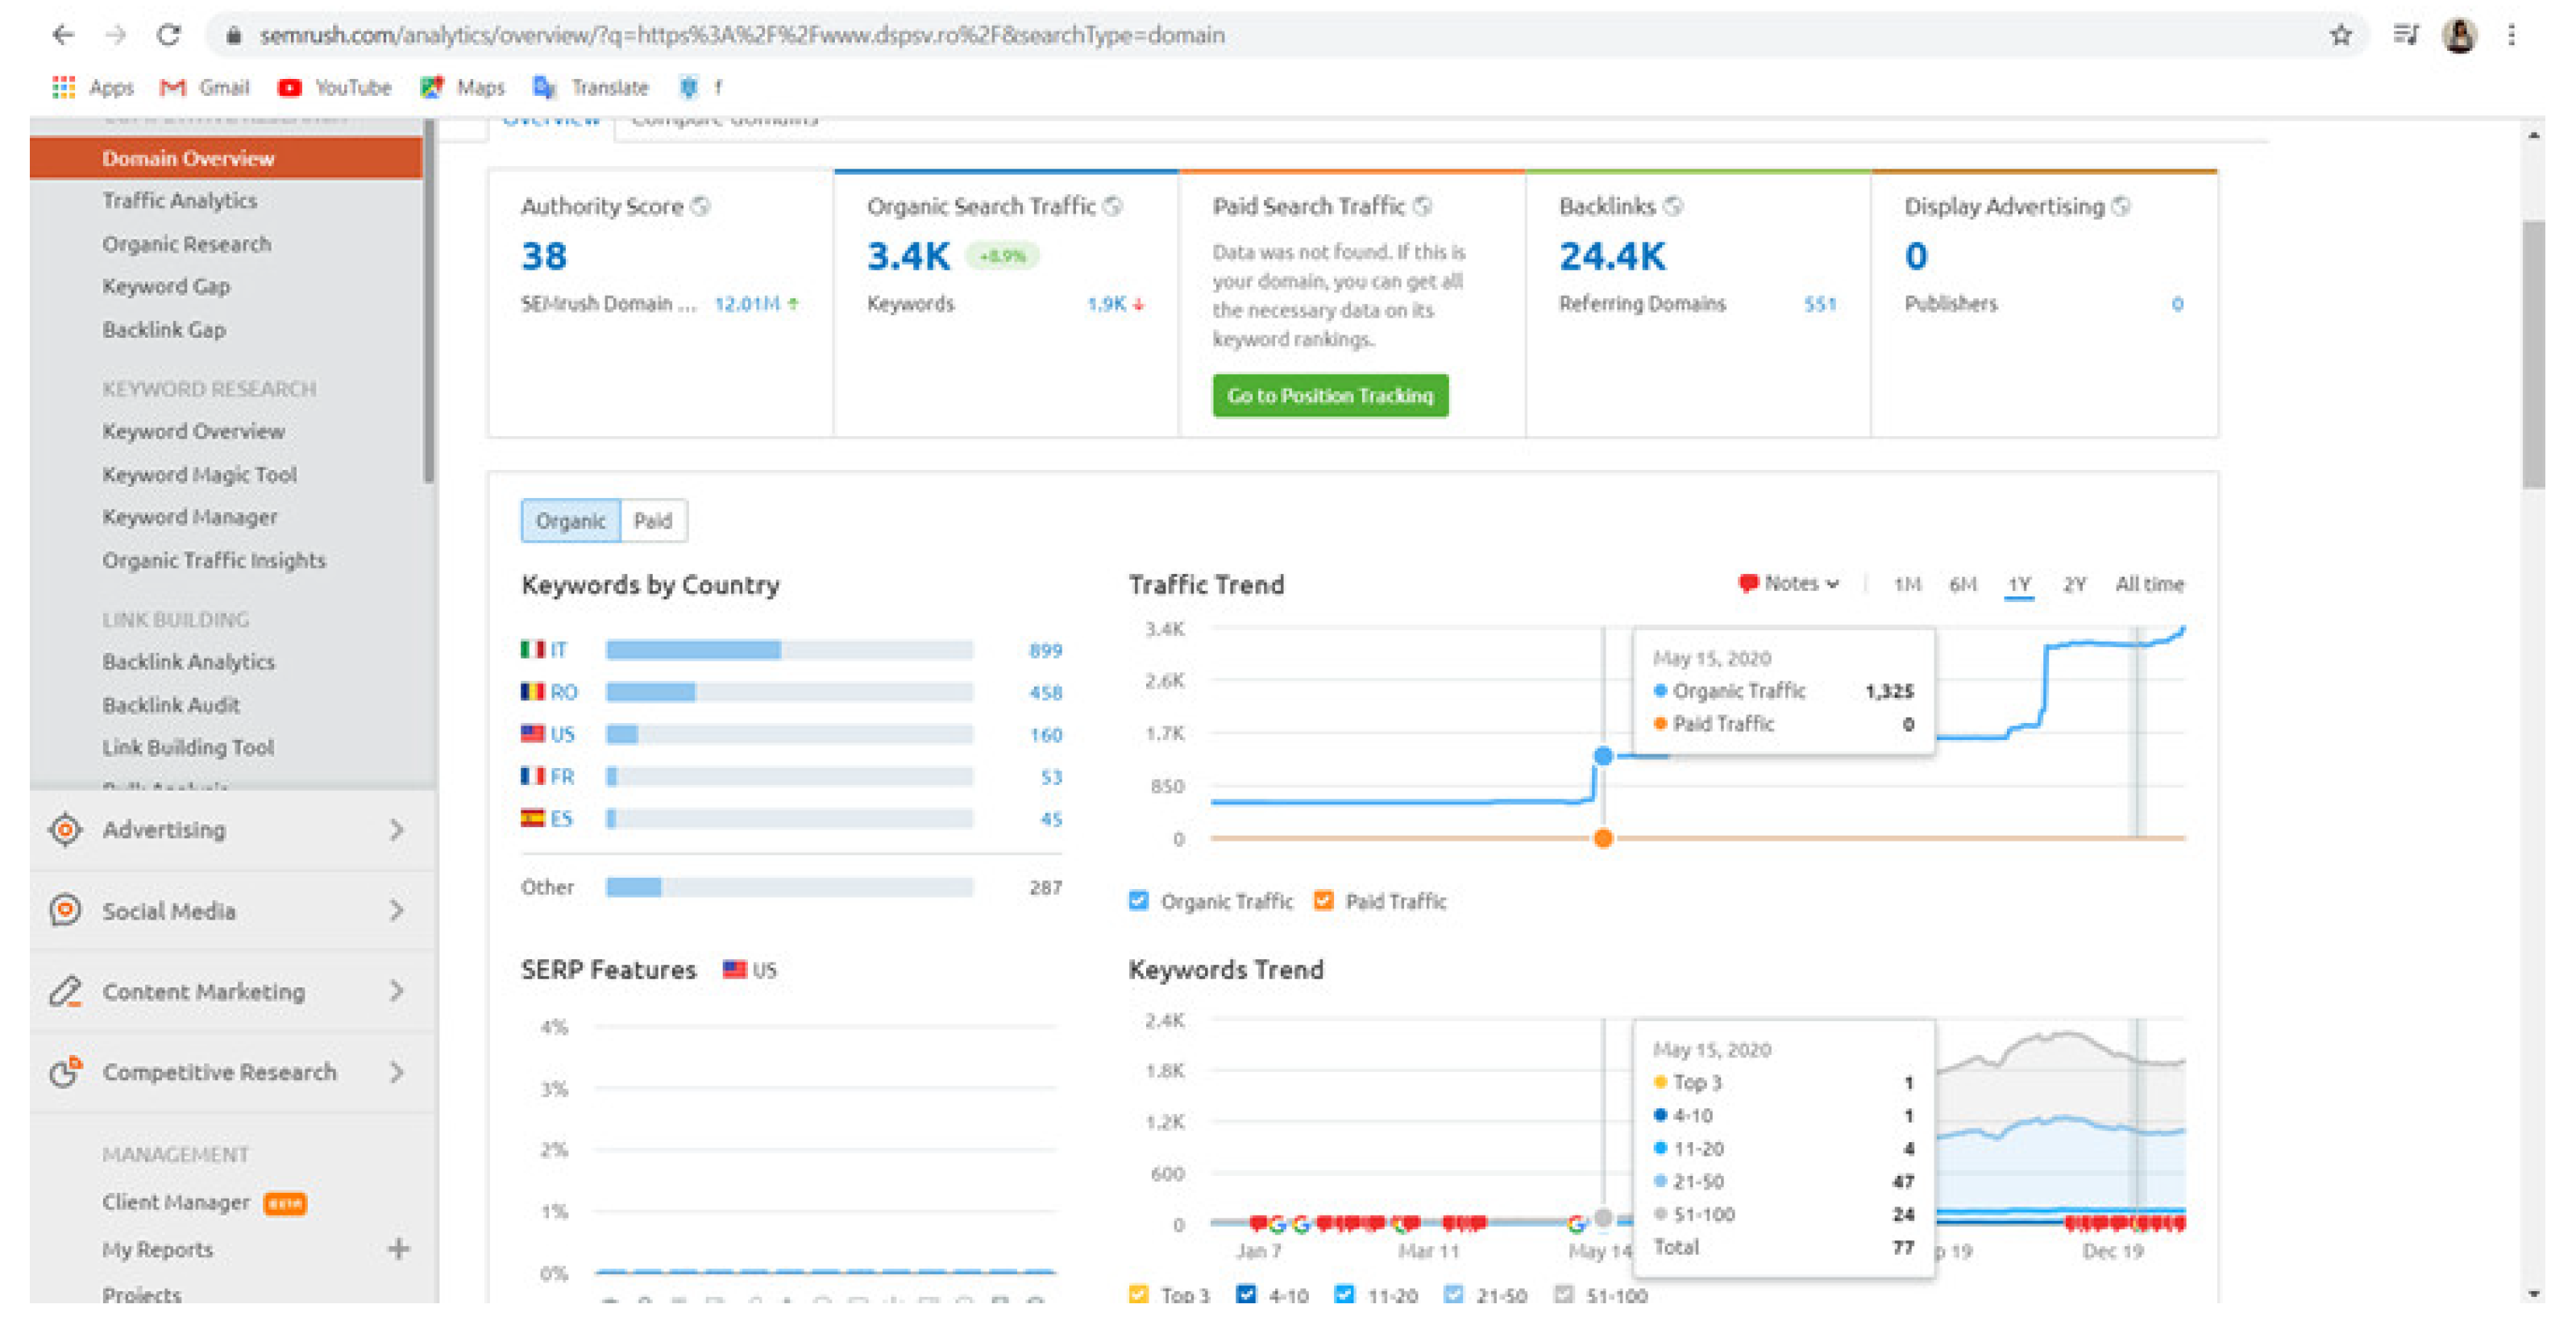Toggle the 4-10 keywords checkbox
Screen dimensions: 2576x1321
coord(1246,1294)
